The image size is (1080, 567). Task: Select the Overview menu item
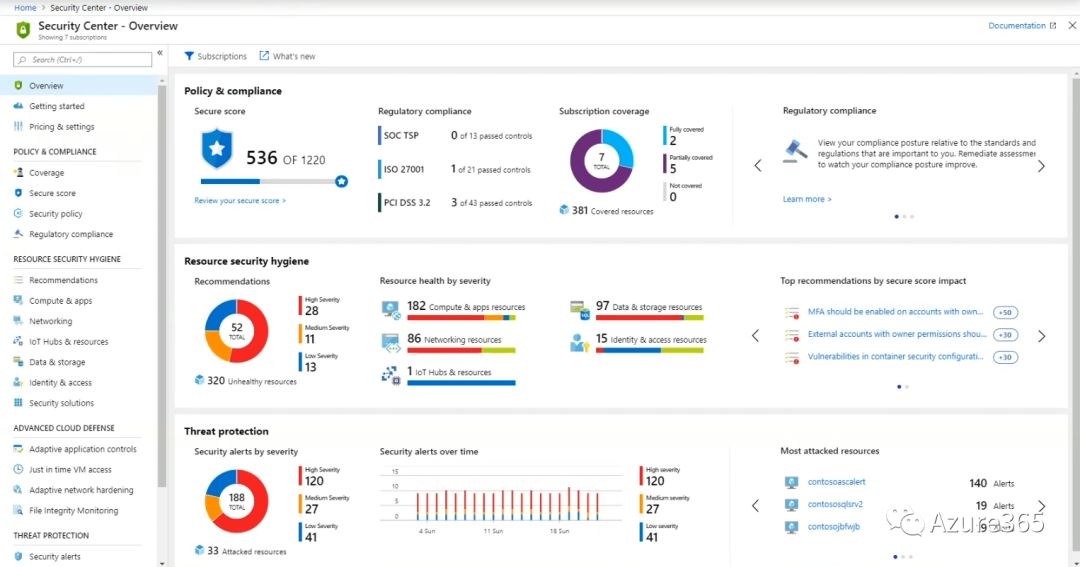(46, 86)
